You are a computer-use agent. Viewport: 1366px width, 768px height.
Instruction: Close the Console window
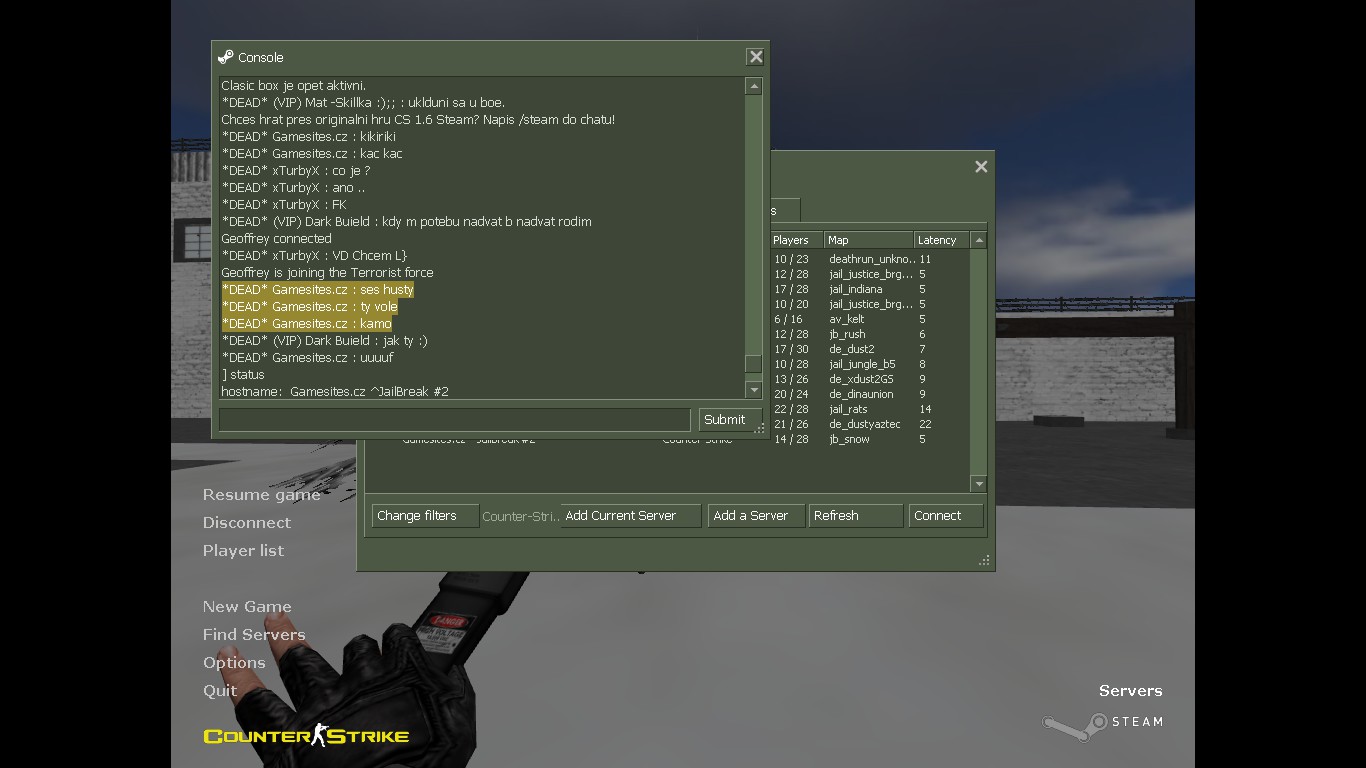pyautogui.click(x=756, y=57)
